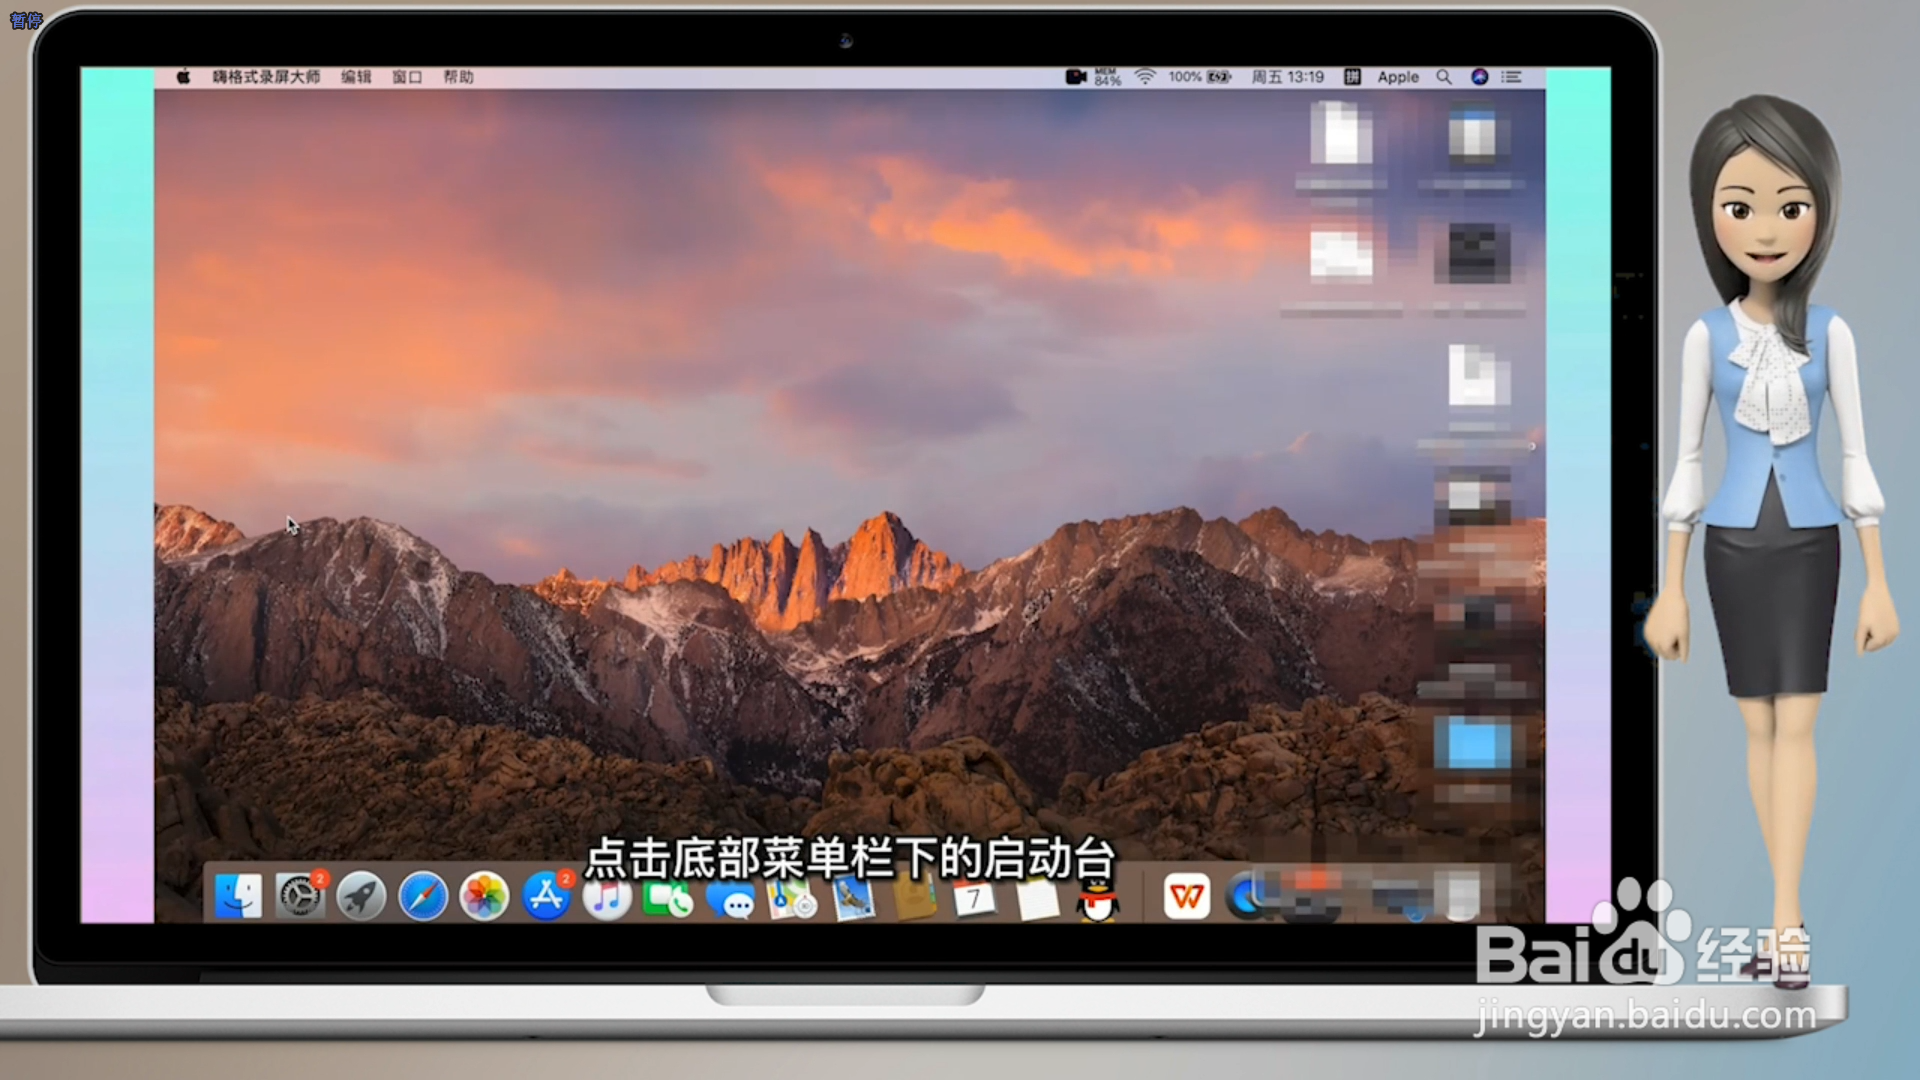Click the Spotlight search magnifier
1920x1080 pixels.
(x=1444, y=77)
